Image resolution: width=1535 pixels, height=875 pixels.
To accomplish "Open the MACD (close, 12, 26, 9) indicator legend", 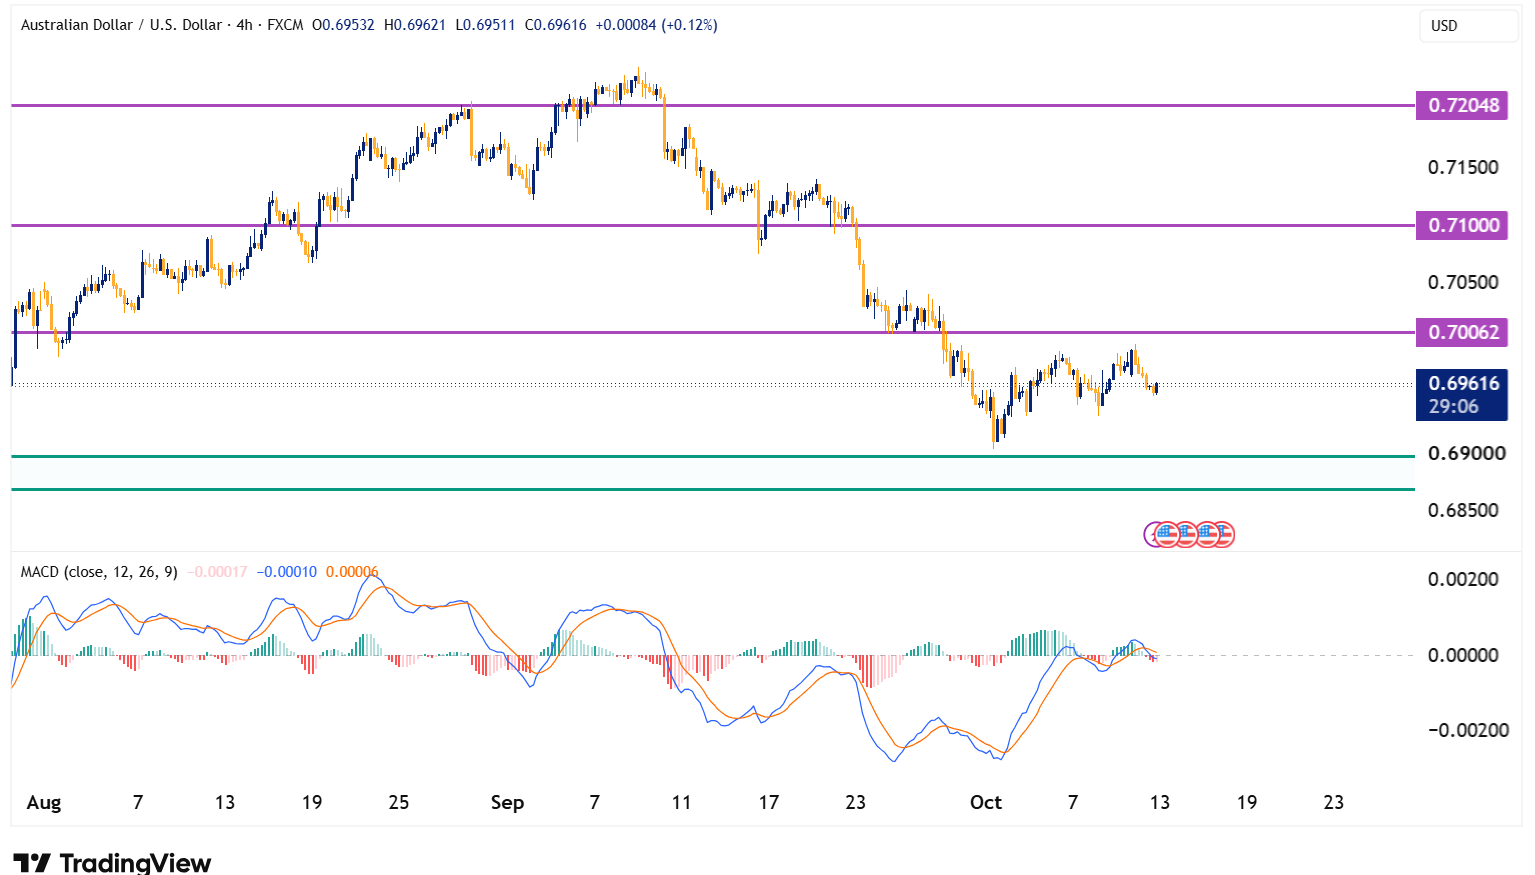I will [99, 572].
